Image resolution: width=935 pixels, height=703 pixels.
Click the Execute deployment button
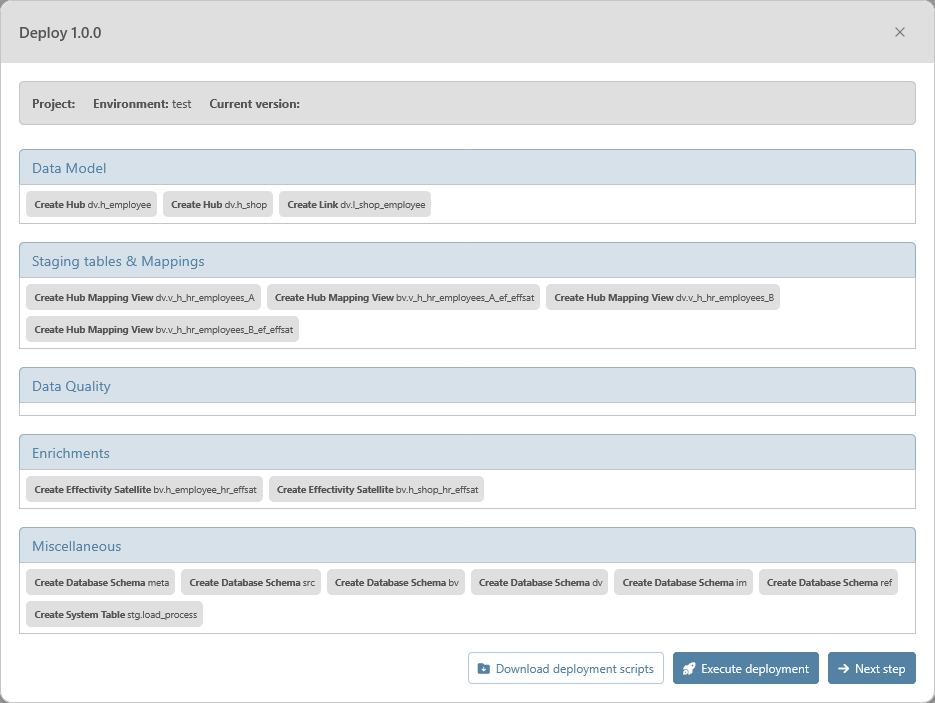(745, 669)
